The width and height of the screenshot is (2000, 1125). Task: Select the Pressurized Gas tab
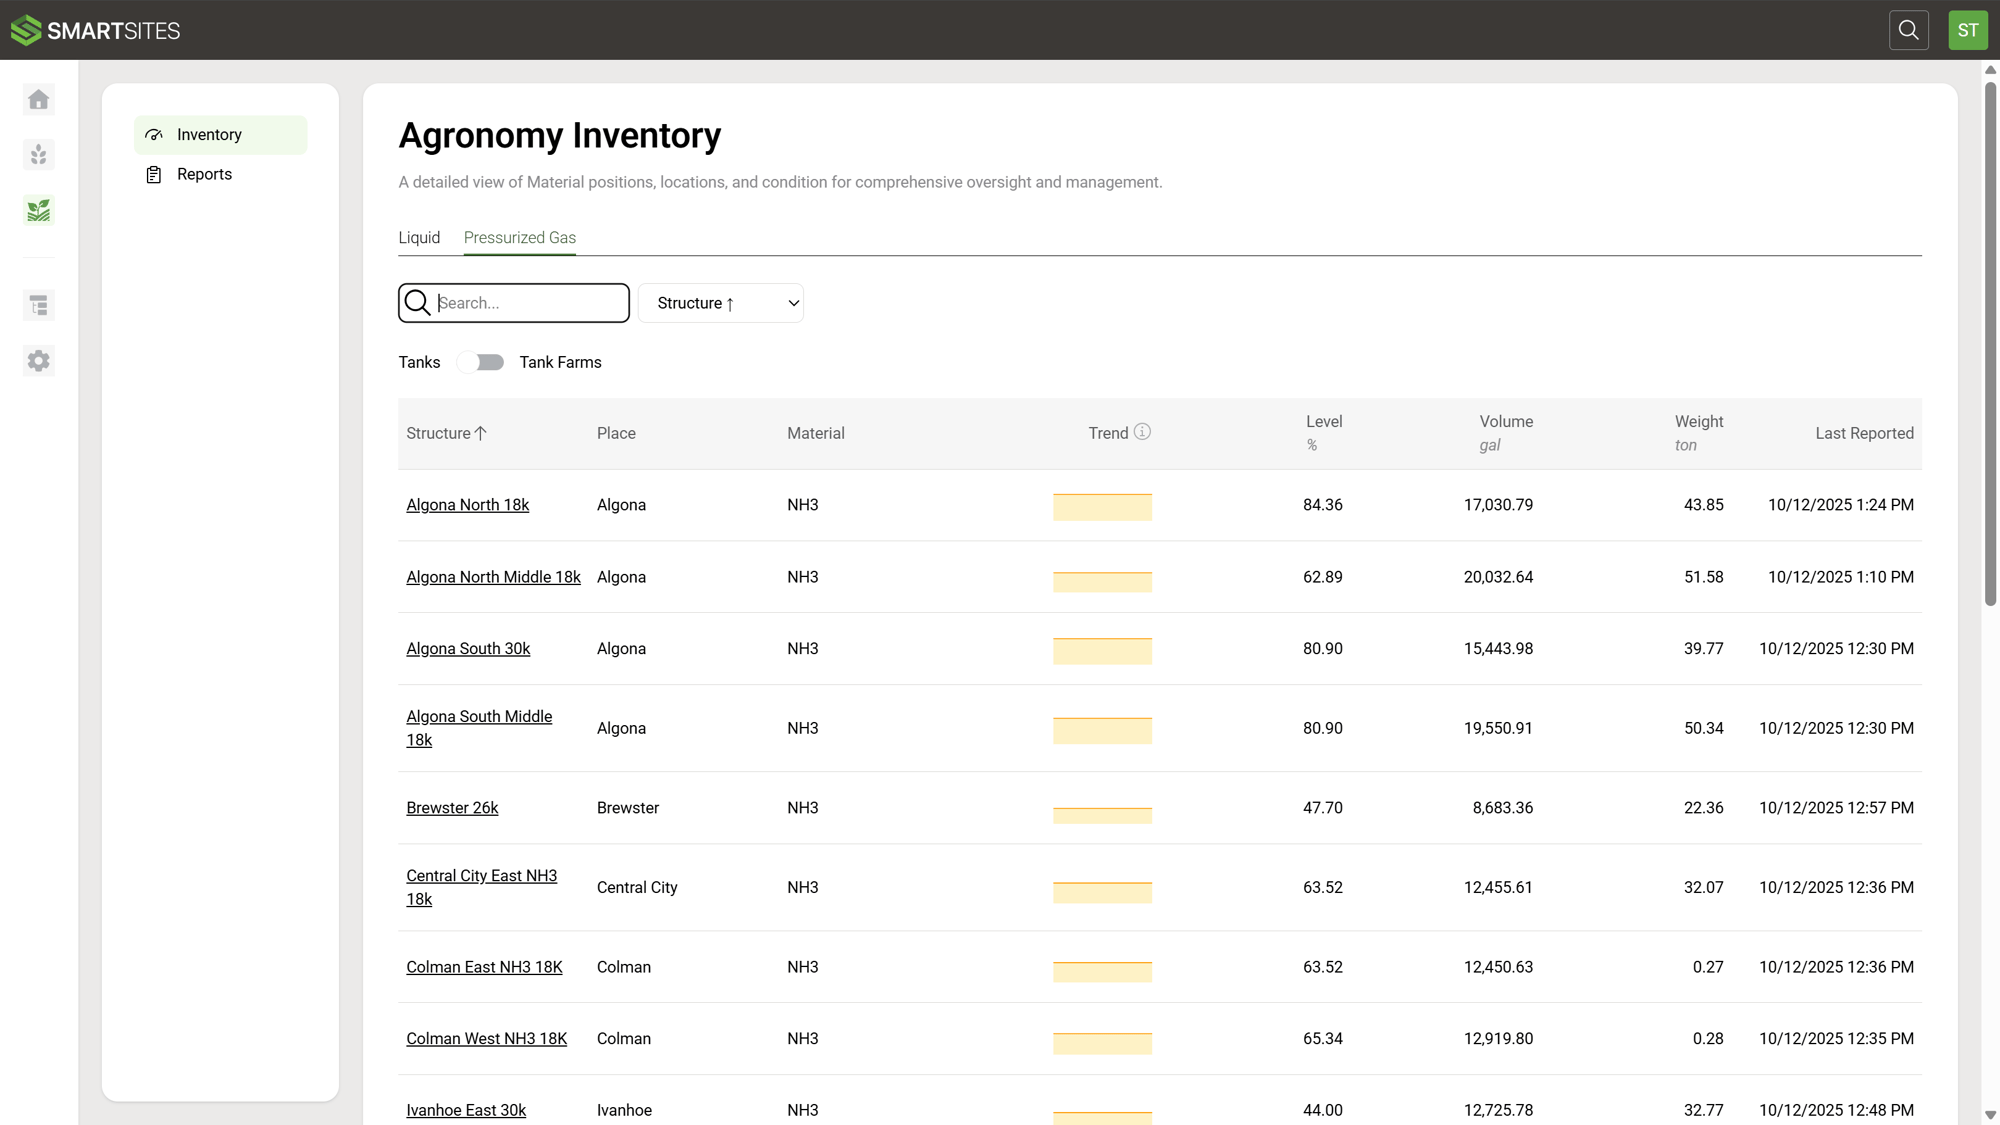519,238
